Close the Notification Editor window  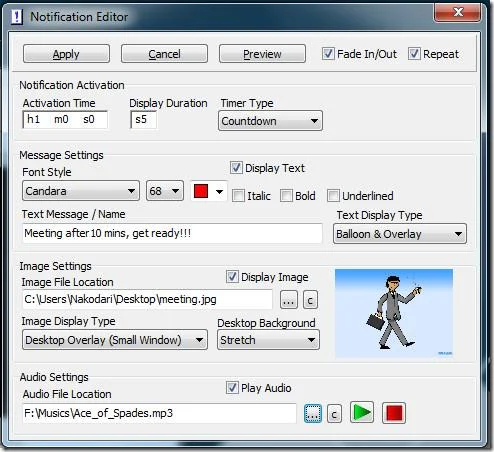click(x=458, y=12)
